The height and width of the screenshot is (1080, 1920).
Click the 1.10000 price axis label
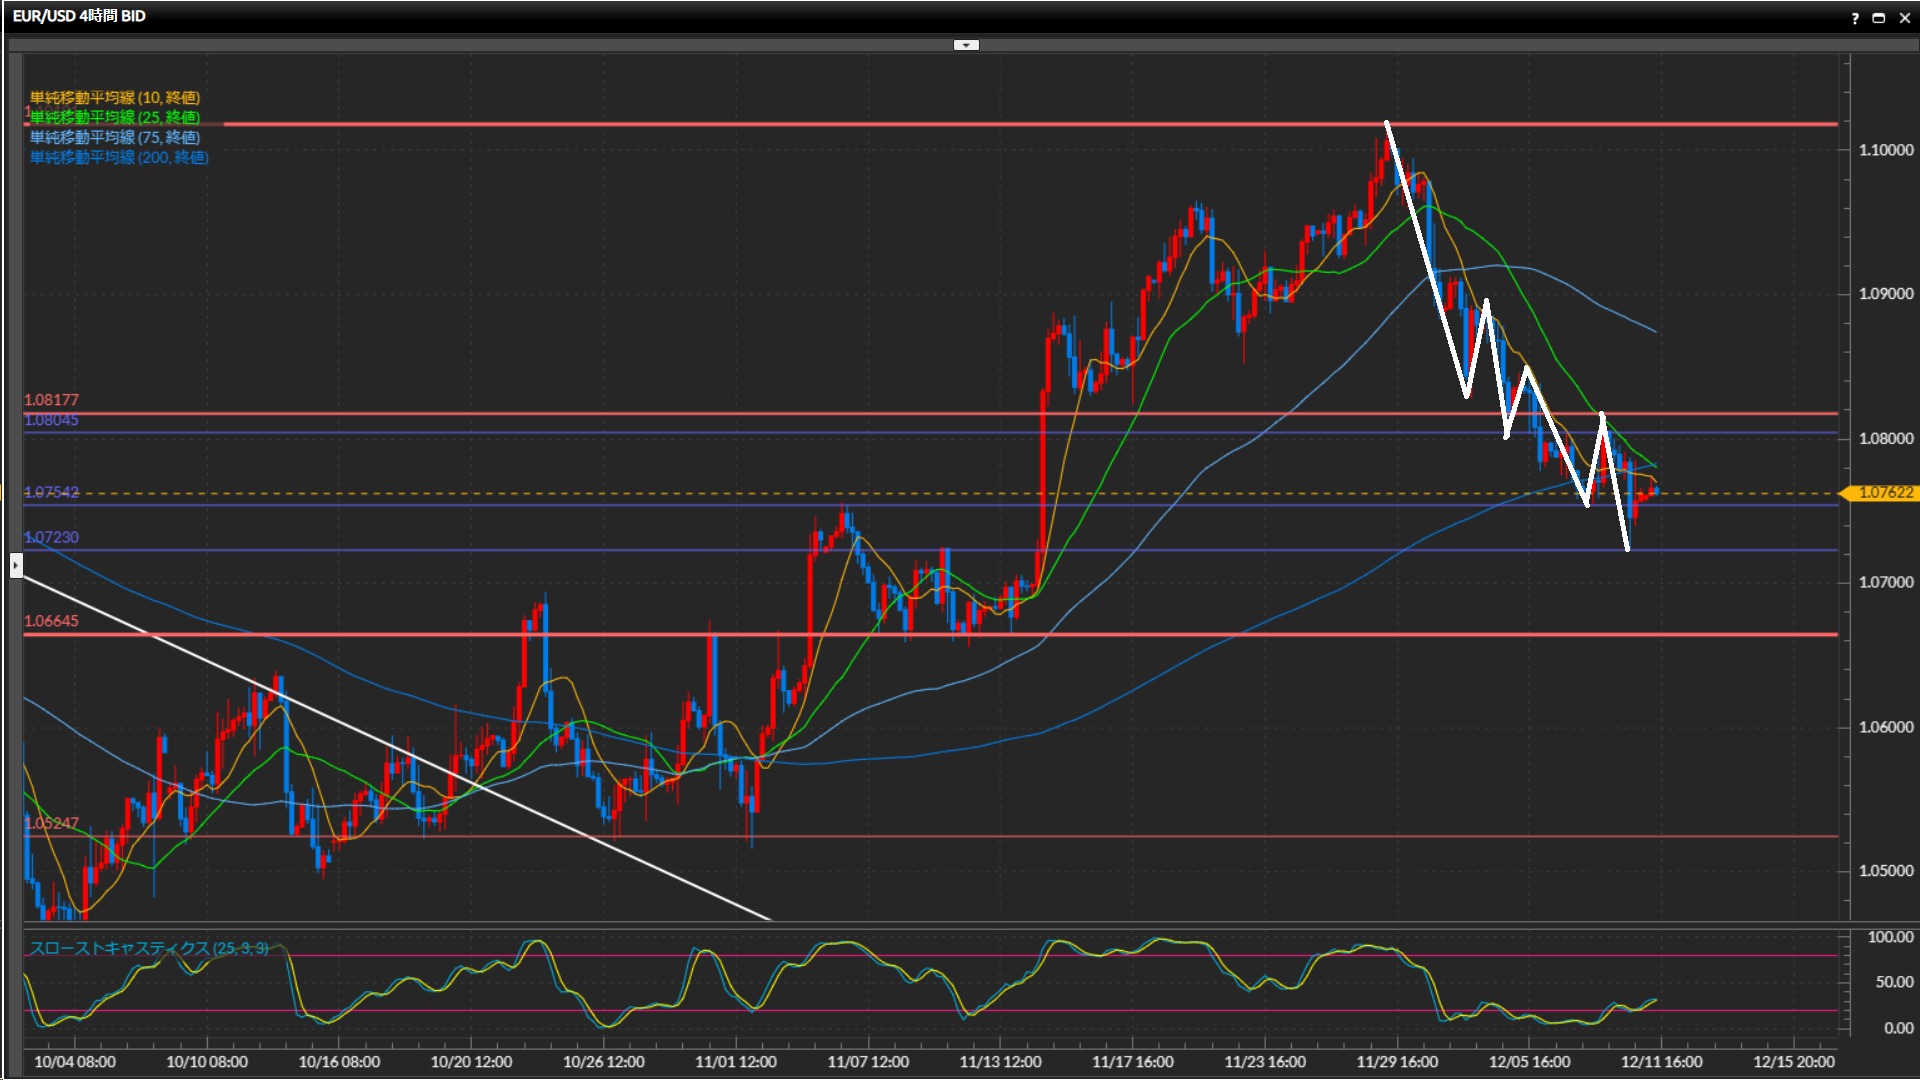(1885, 150)
